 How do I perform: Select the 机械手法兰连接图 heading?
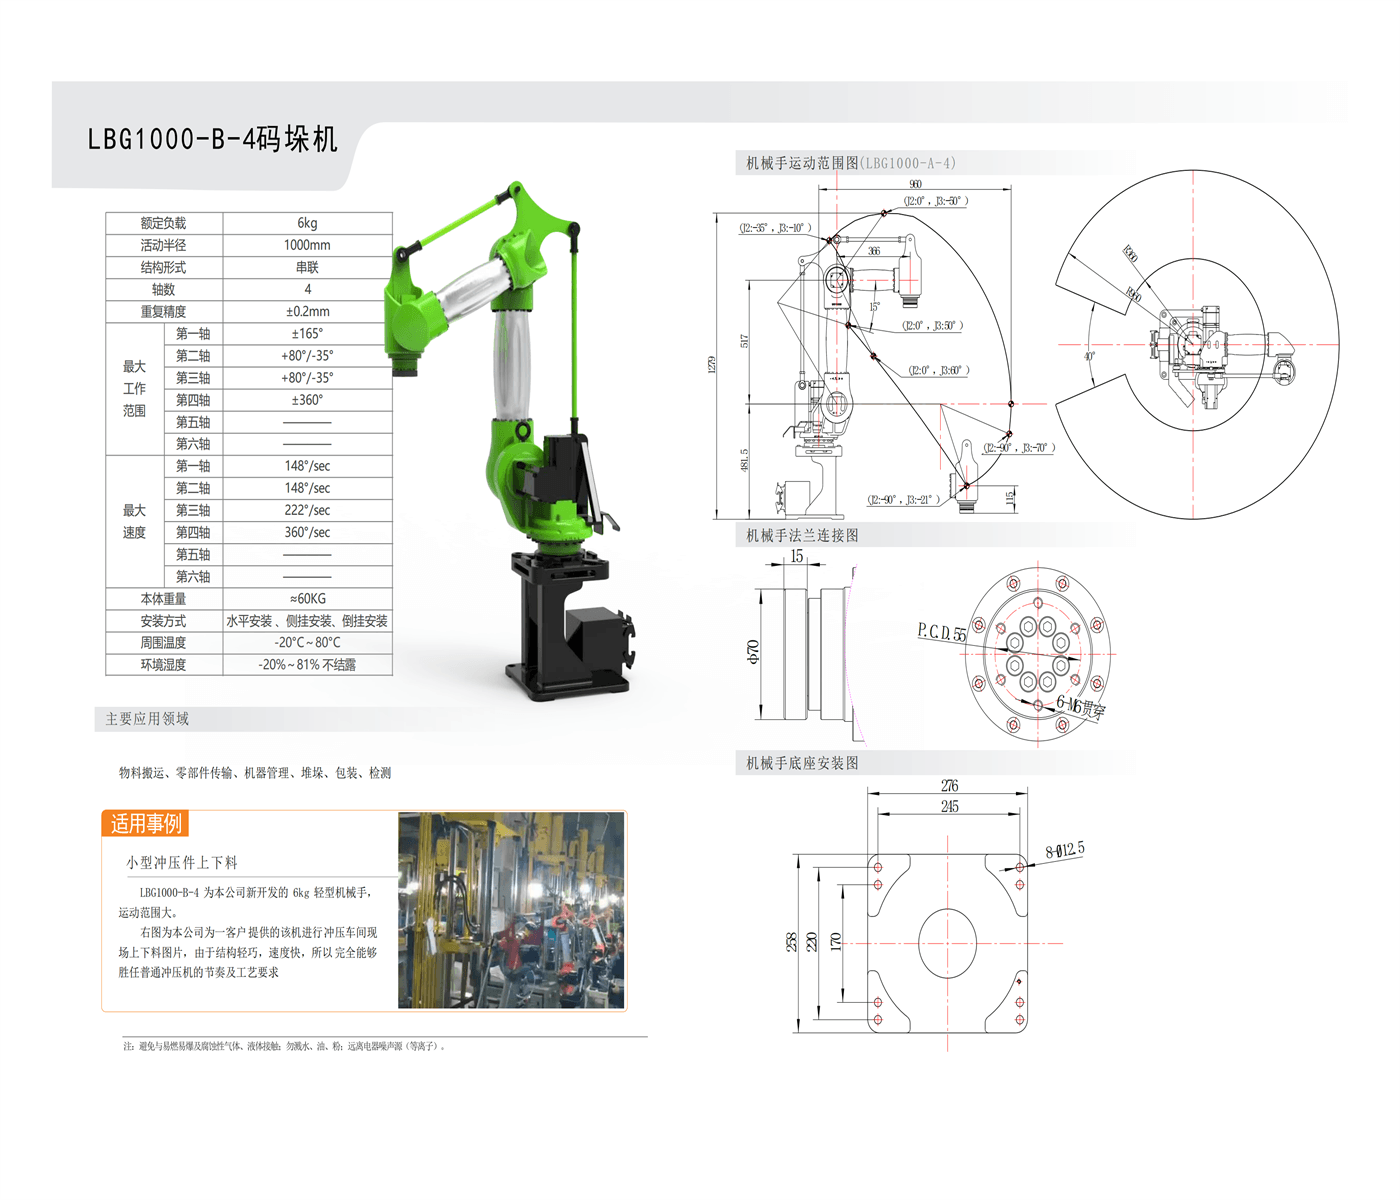802,535
